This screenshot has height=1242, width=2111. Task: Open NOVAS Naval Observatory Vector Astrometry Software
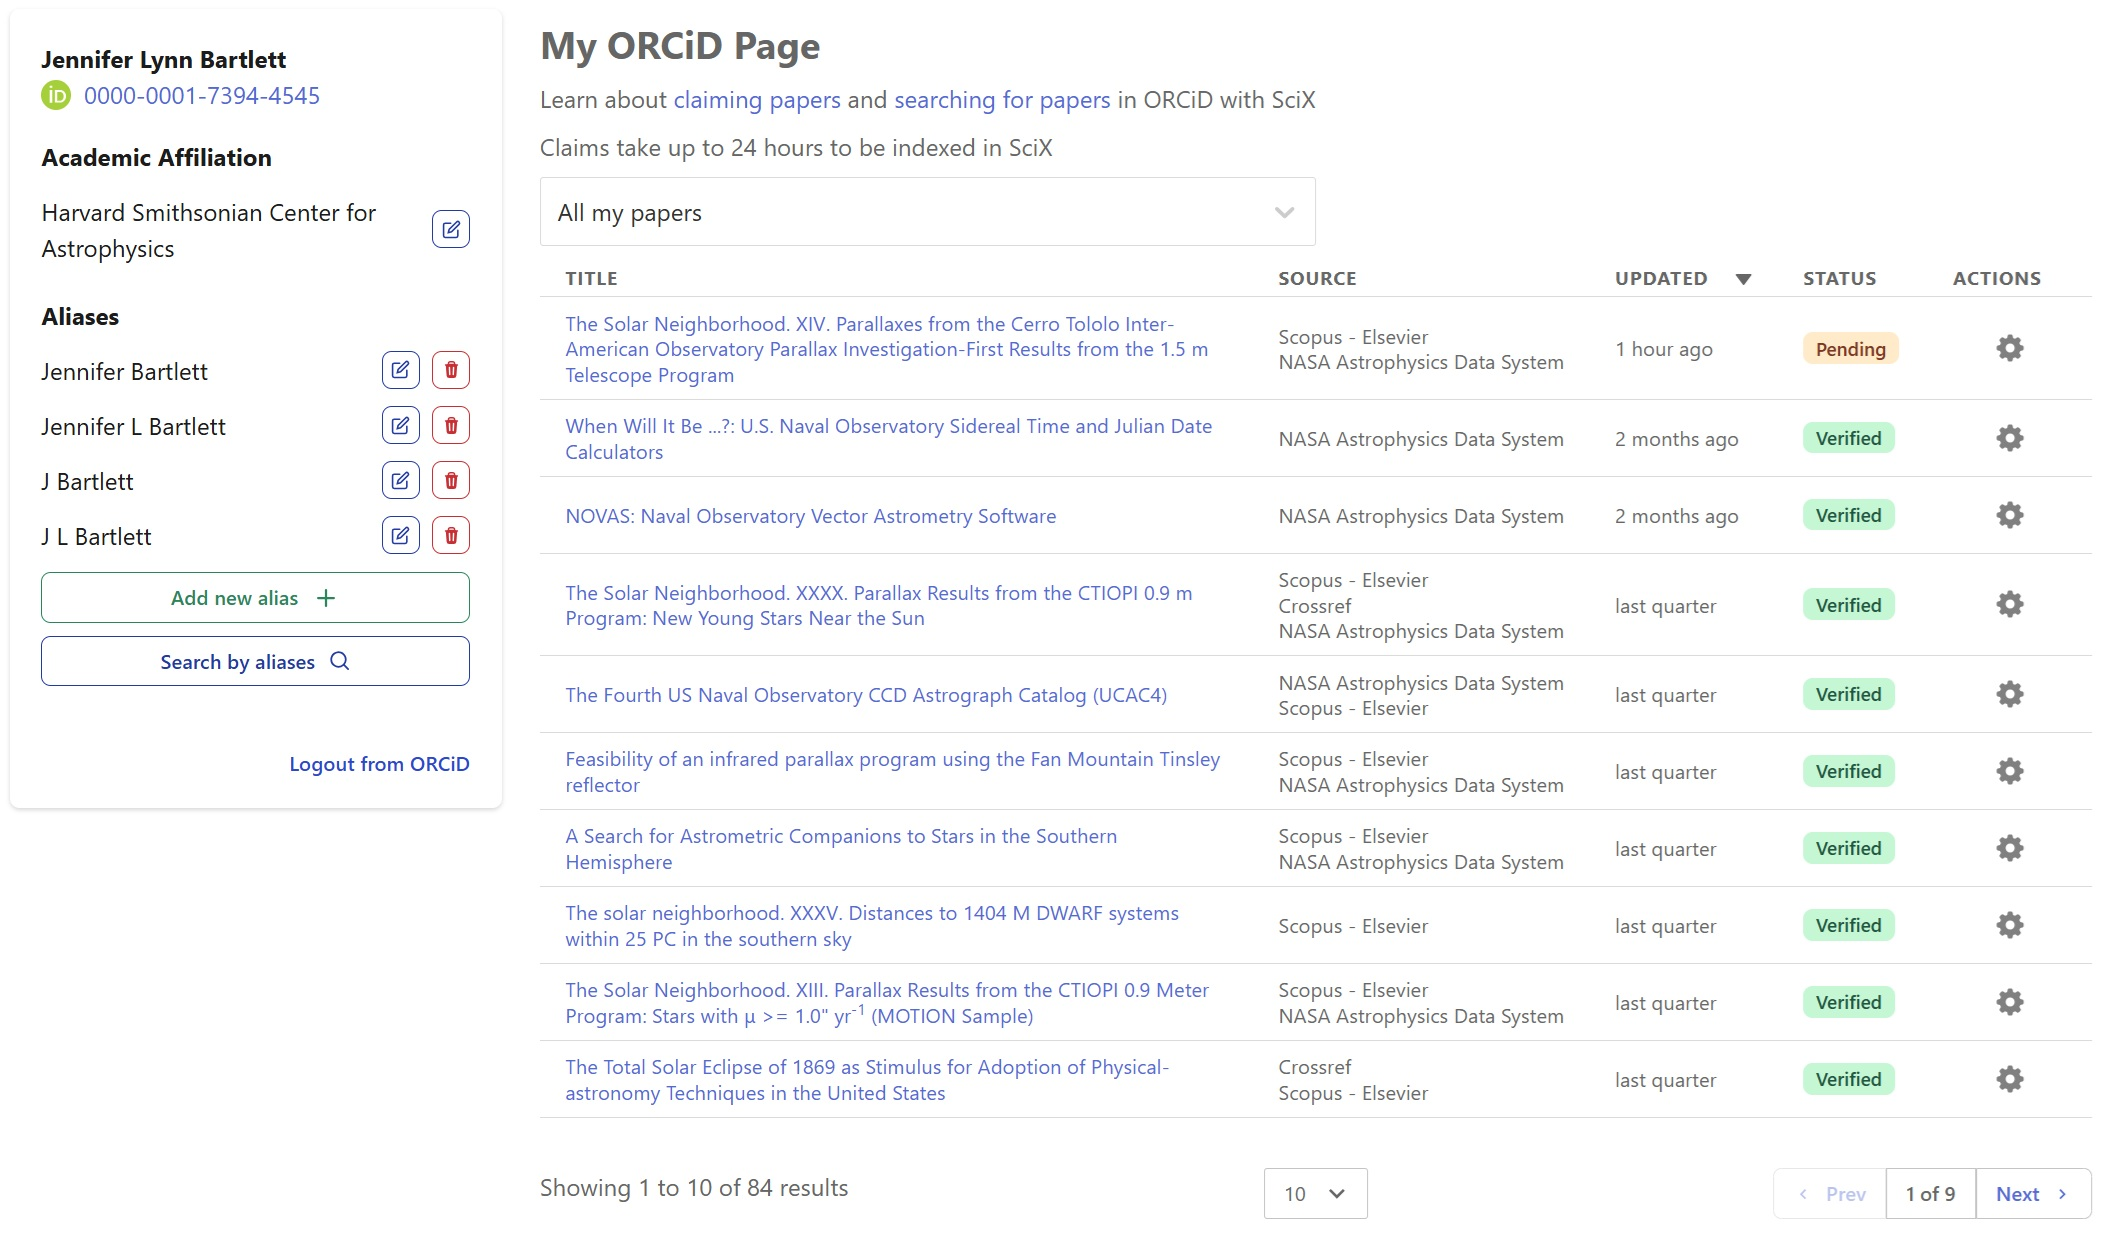click(810, 516)
